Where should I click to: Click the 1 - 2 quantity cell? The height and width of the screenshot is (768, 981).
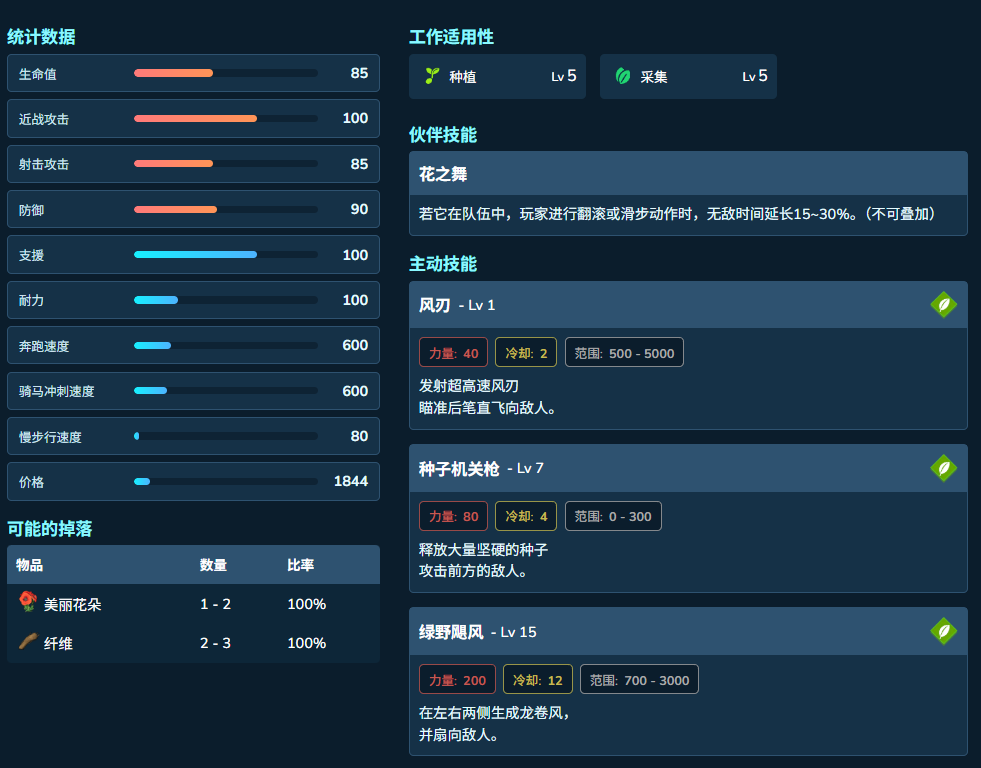tap(215, 604)
